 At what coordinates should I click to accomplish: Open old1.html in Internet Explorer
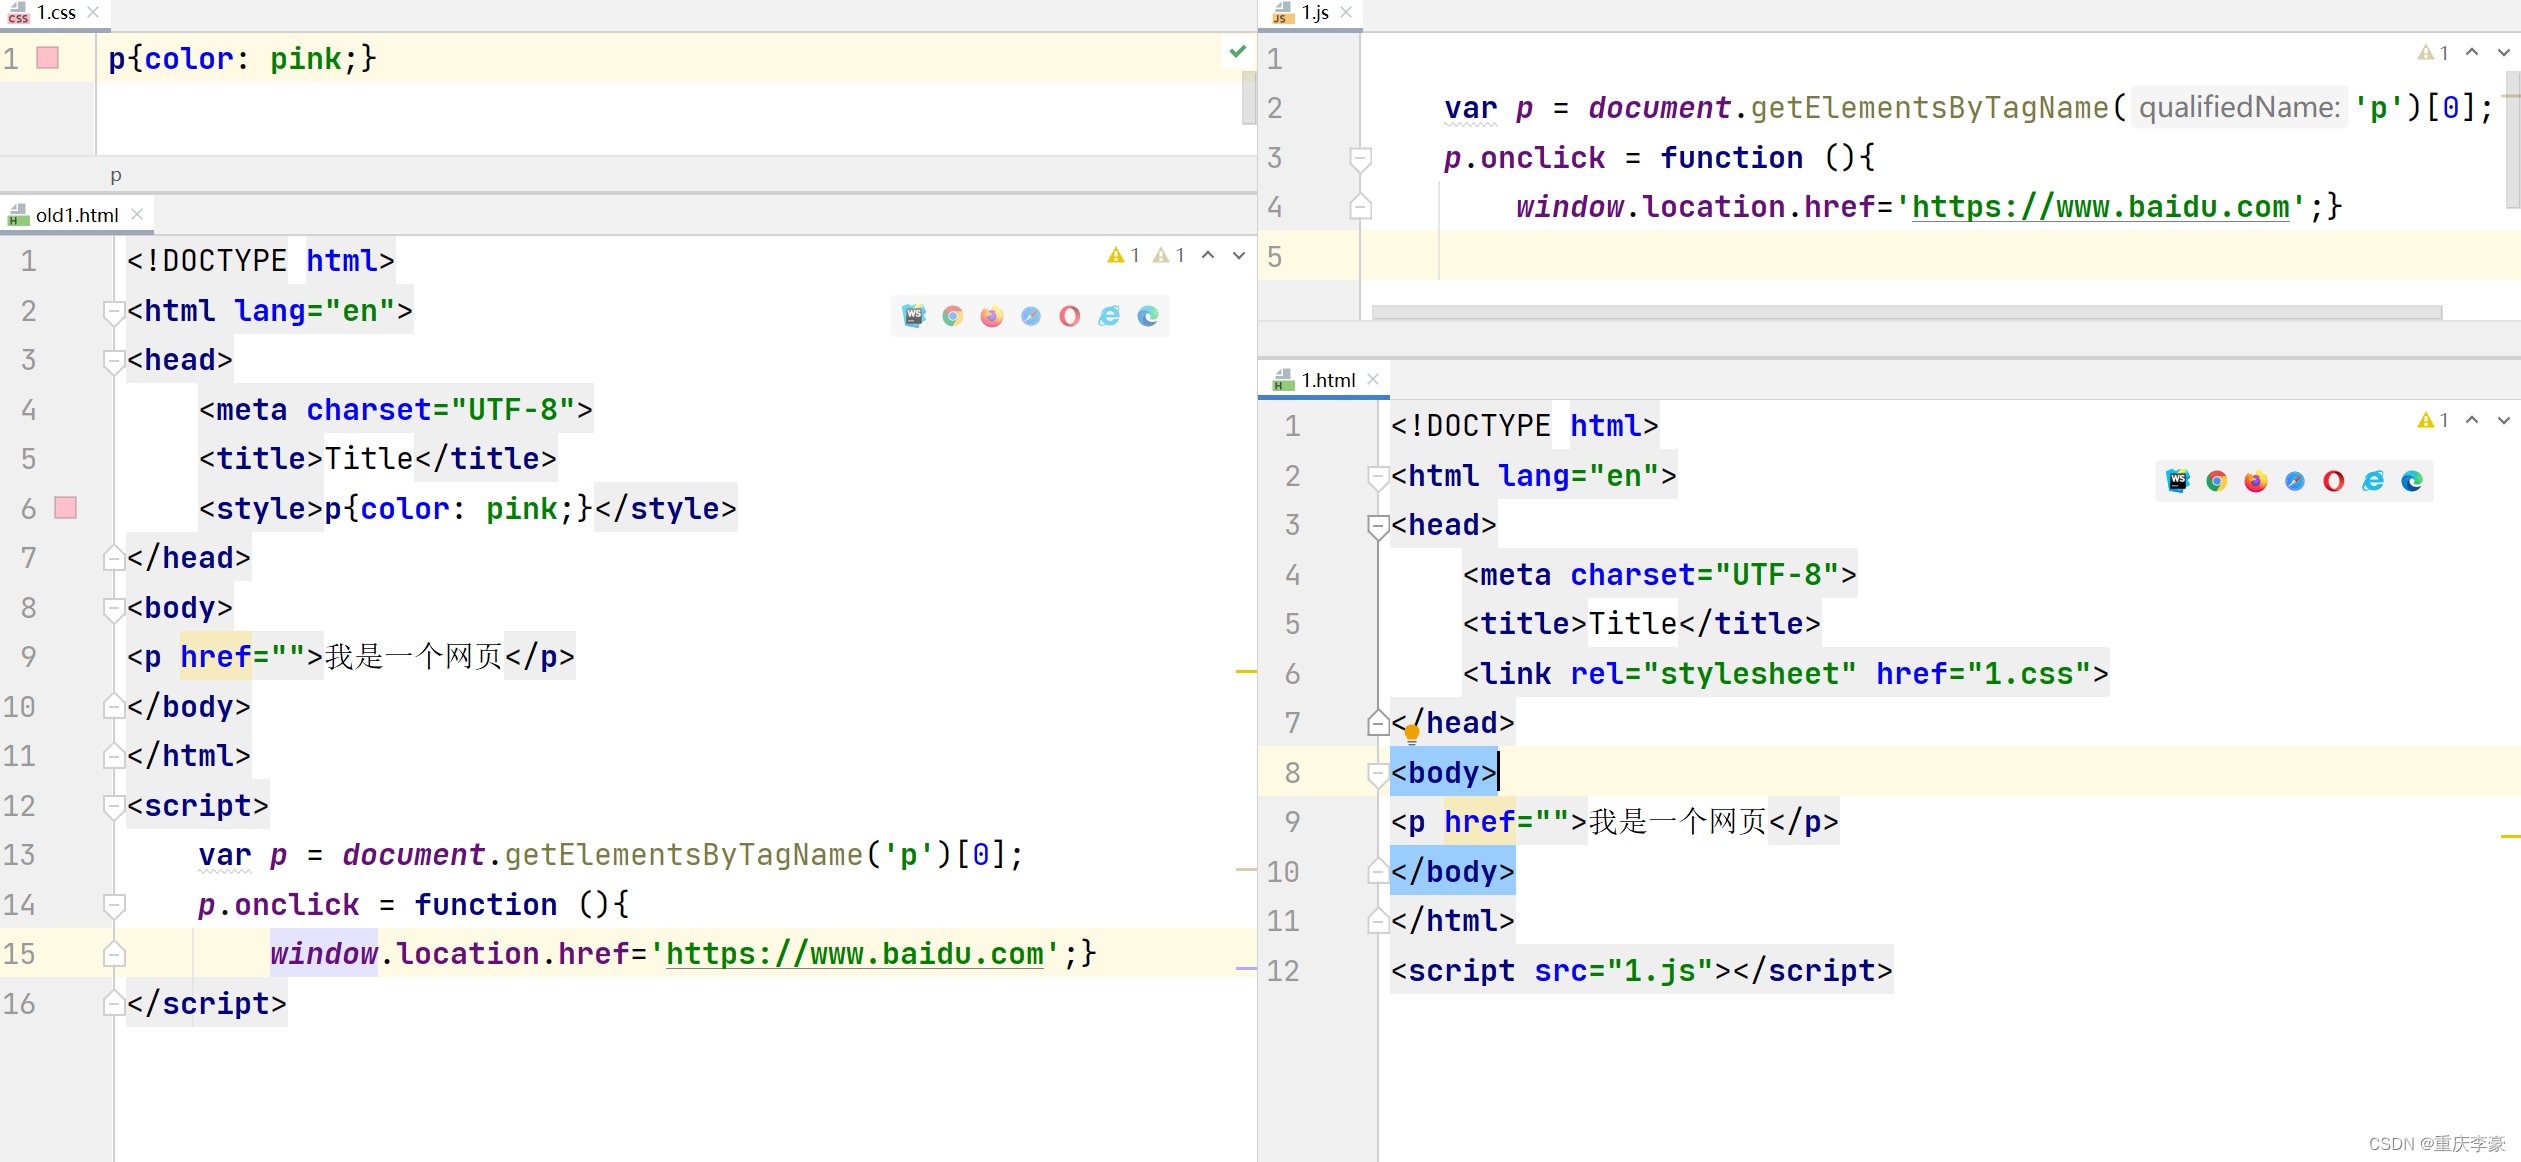click(x=1109, y=316)
